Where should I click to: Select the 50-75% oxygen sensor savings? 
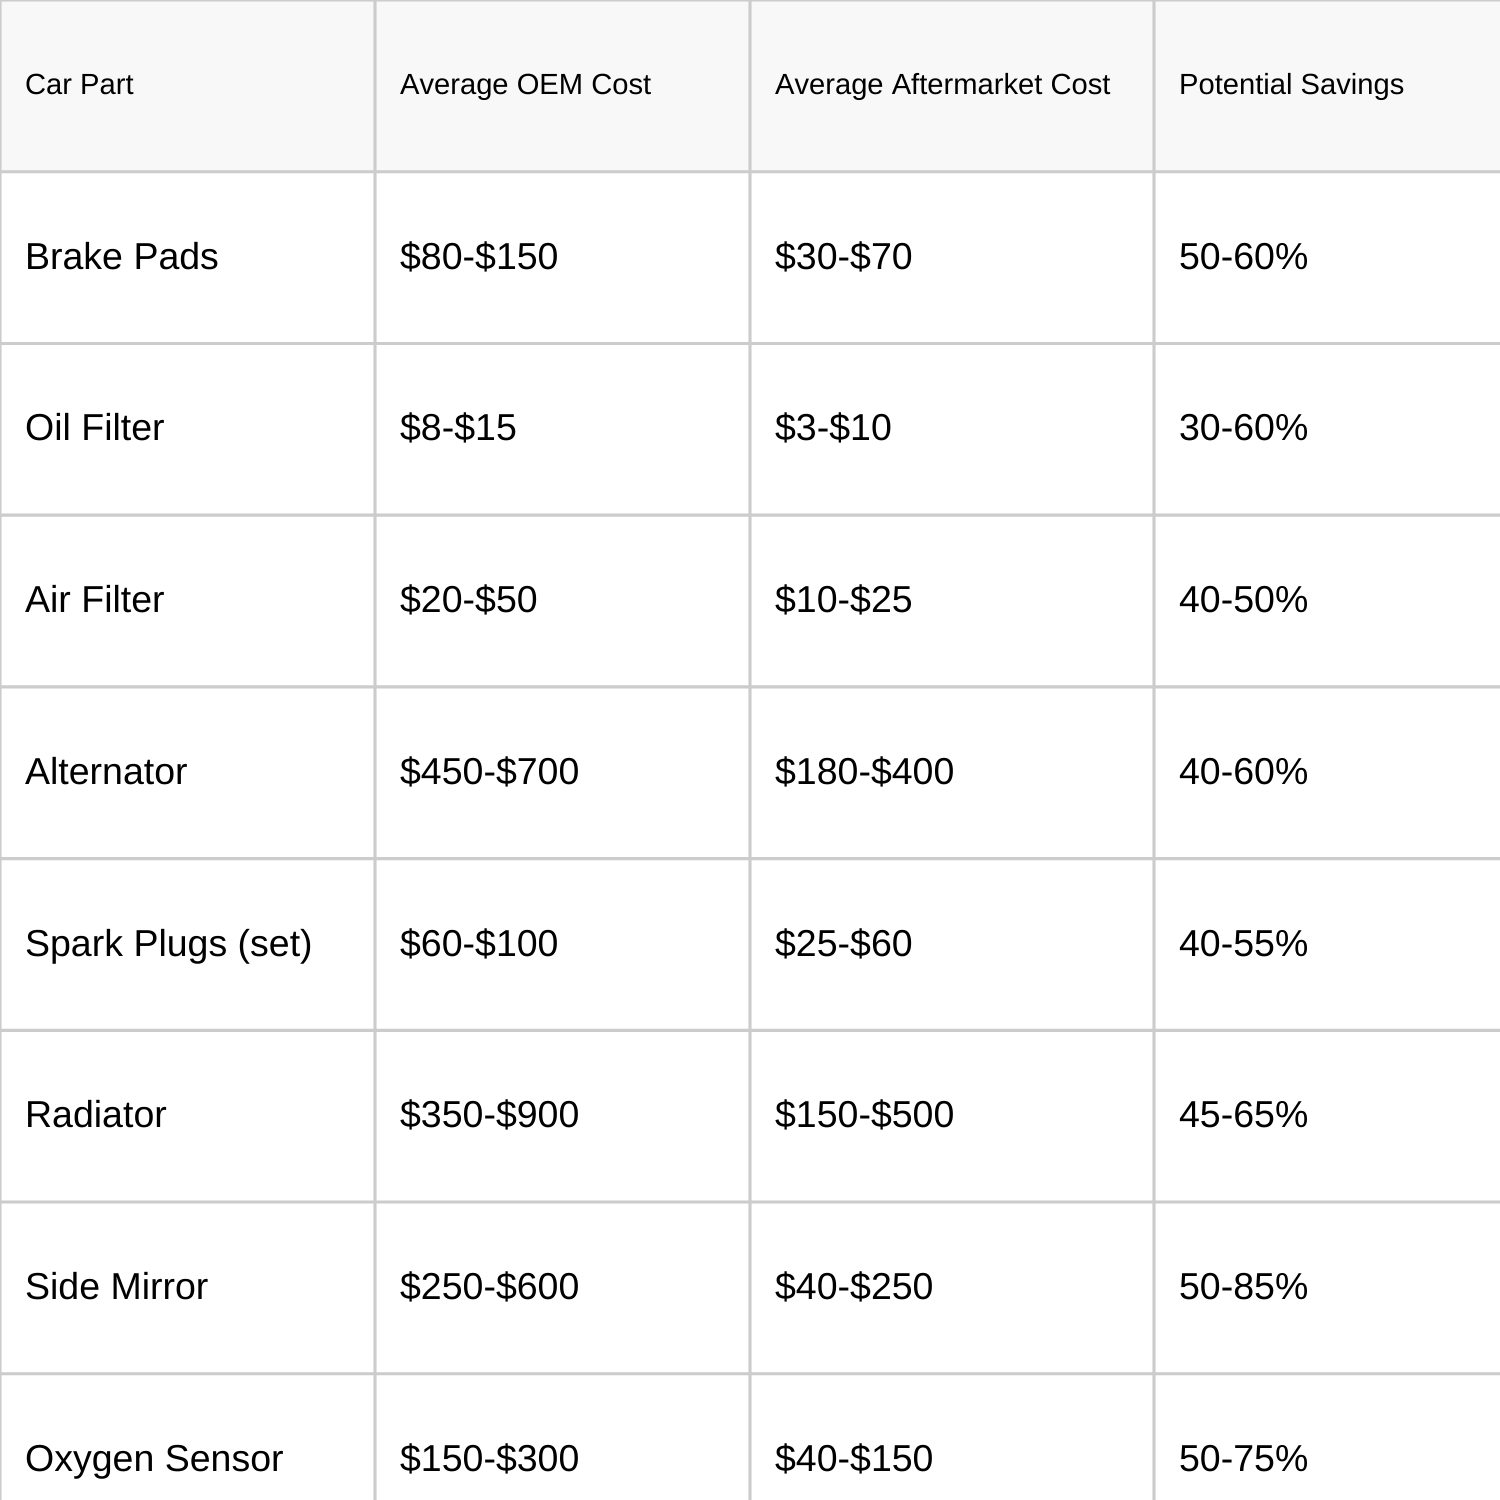click(1243, 1459)
